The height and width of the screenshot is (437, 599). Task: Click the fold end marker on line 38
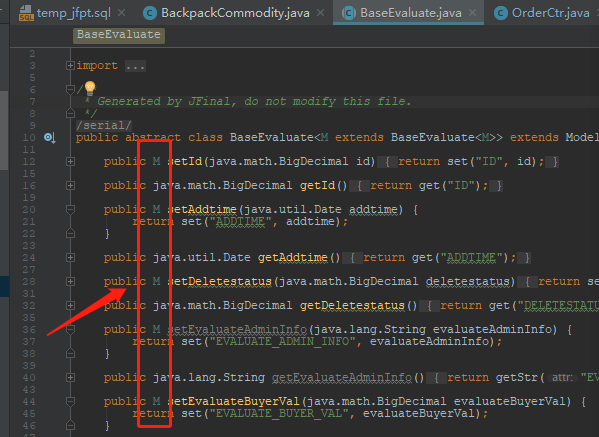click(70, 353)
